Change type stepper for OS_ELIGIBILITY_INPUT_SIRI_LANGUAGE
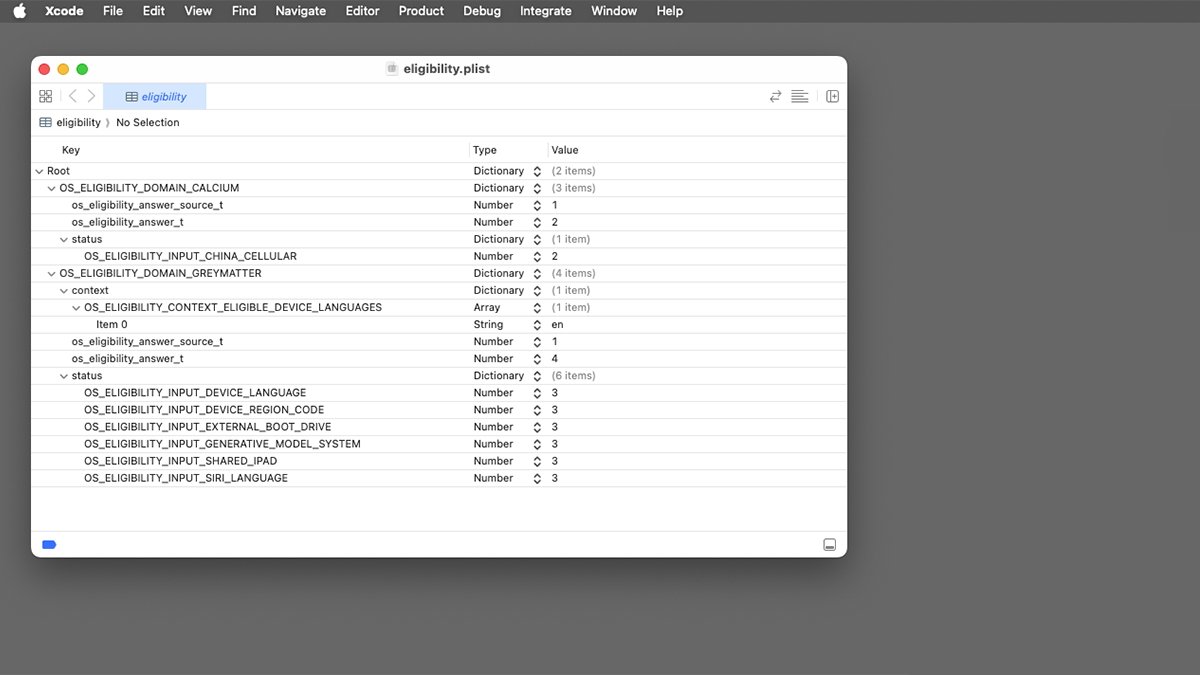The width and height of the screenshot is (1200, 675). tap(537, 478)
